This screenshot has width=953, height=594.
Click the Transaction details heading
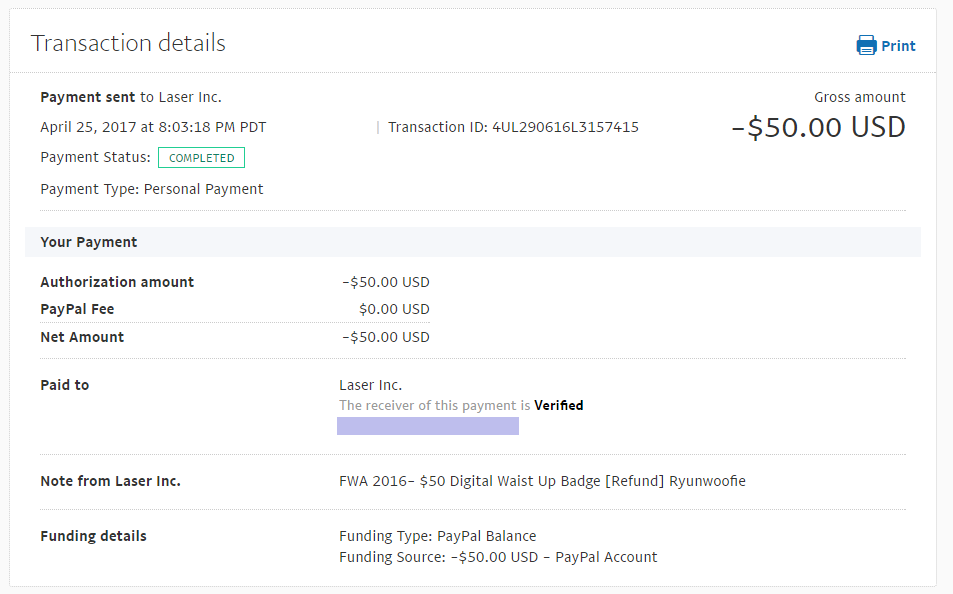point(128,43)
